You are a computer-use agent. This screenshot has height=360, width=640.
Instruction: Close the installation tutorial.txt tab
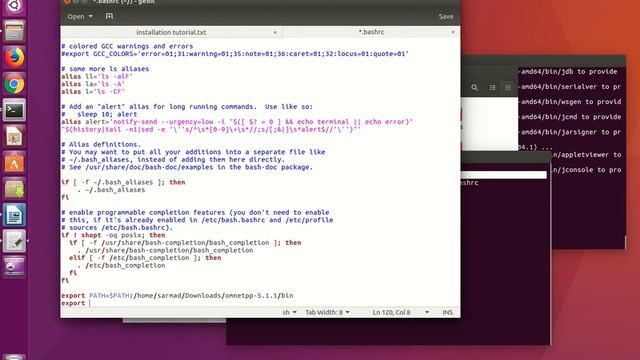(275, 32)
